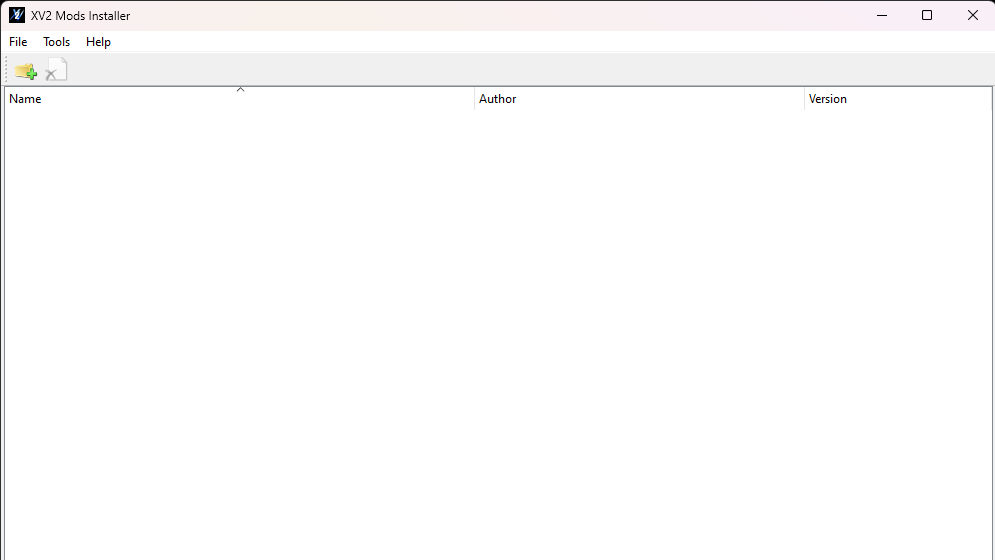Click the sort arrow above Name header
Viewport: 995px width, 560px height.
241,90
